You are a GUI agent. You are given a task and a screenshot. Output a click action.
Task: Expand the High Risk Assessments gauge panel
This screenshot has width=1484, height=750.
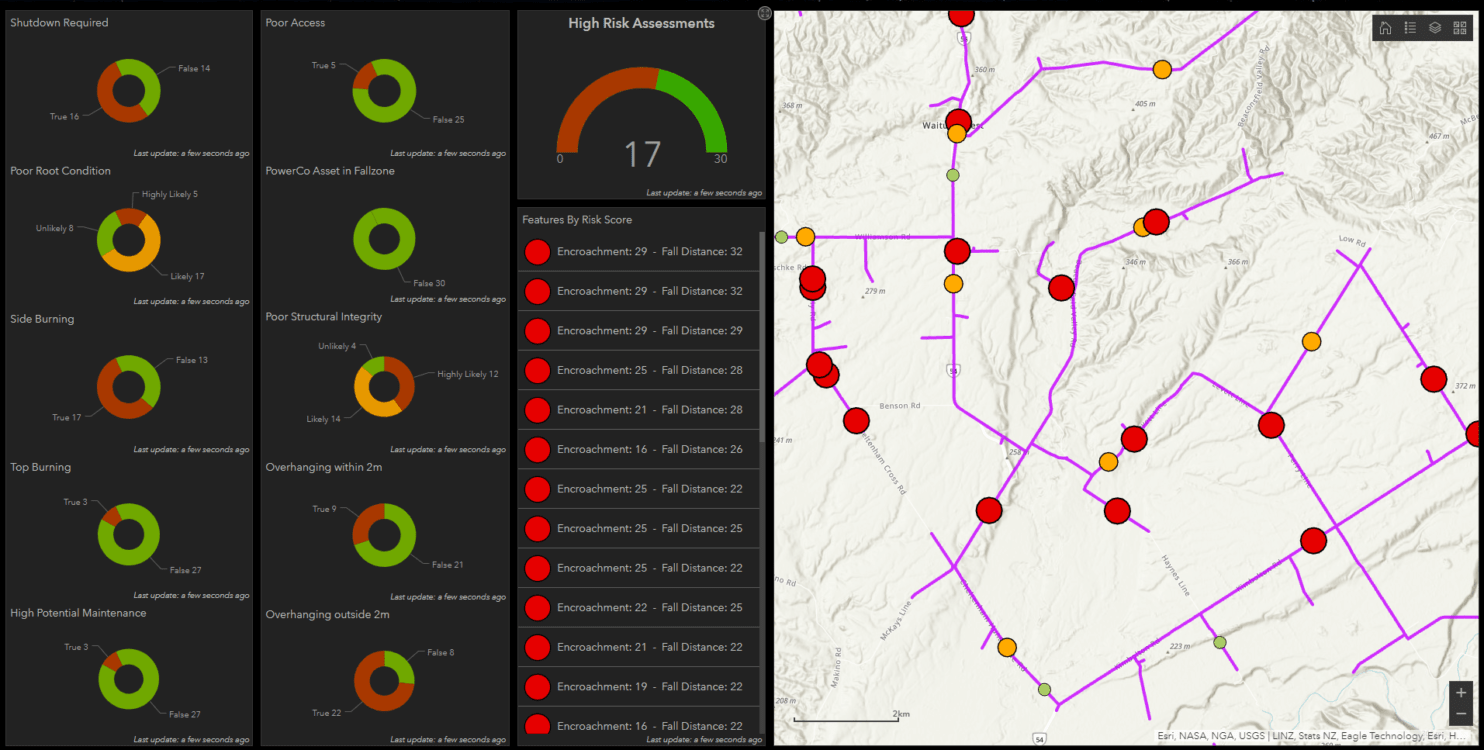pos(764,13)
